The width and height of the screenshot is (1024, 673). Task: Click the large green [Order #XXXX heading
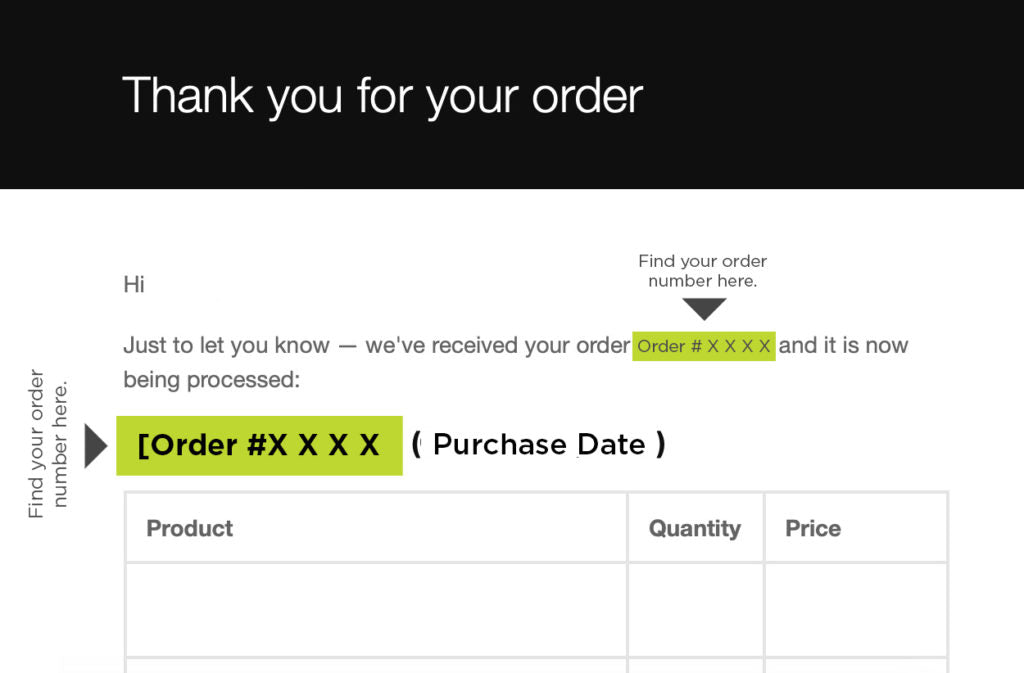pos(259,445)
